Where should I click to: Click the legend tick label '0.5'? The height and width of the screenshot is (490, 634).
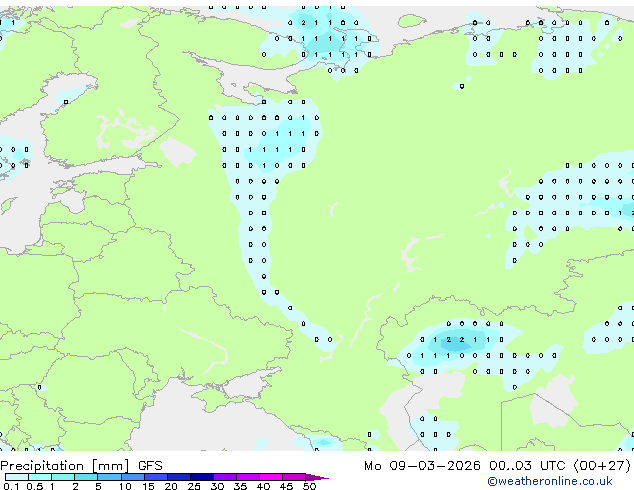(x=35, y=486)
